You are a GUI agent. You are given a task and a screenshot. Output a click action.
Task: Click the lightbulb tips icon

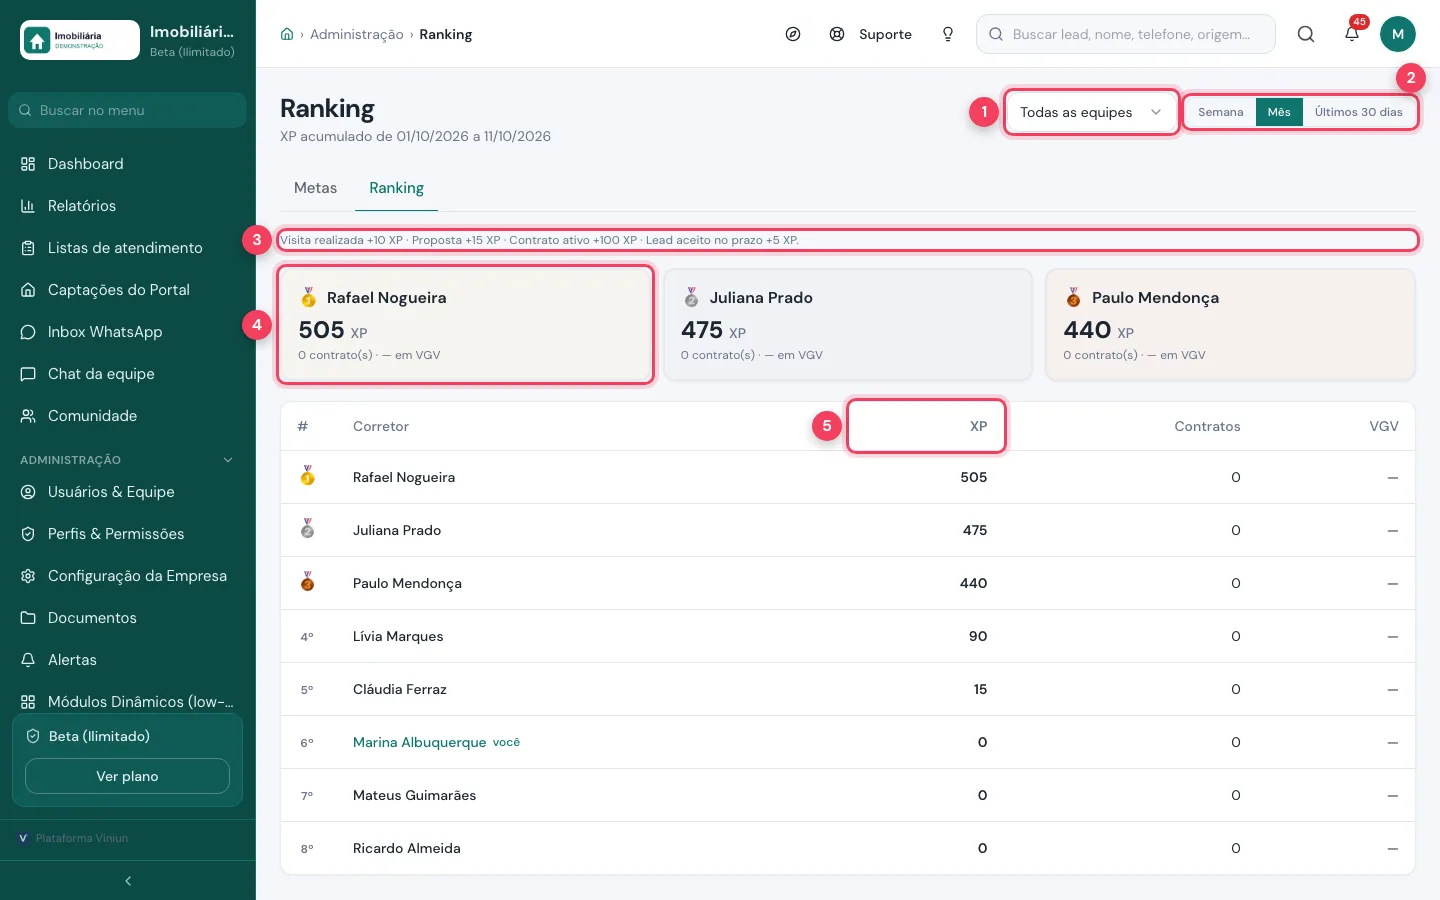coord(948,34)
